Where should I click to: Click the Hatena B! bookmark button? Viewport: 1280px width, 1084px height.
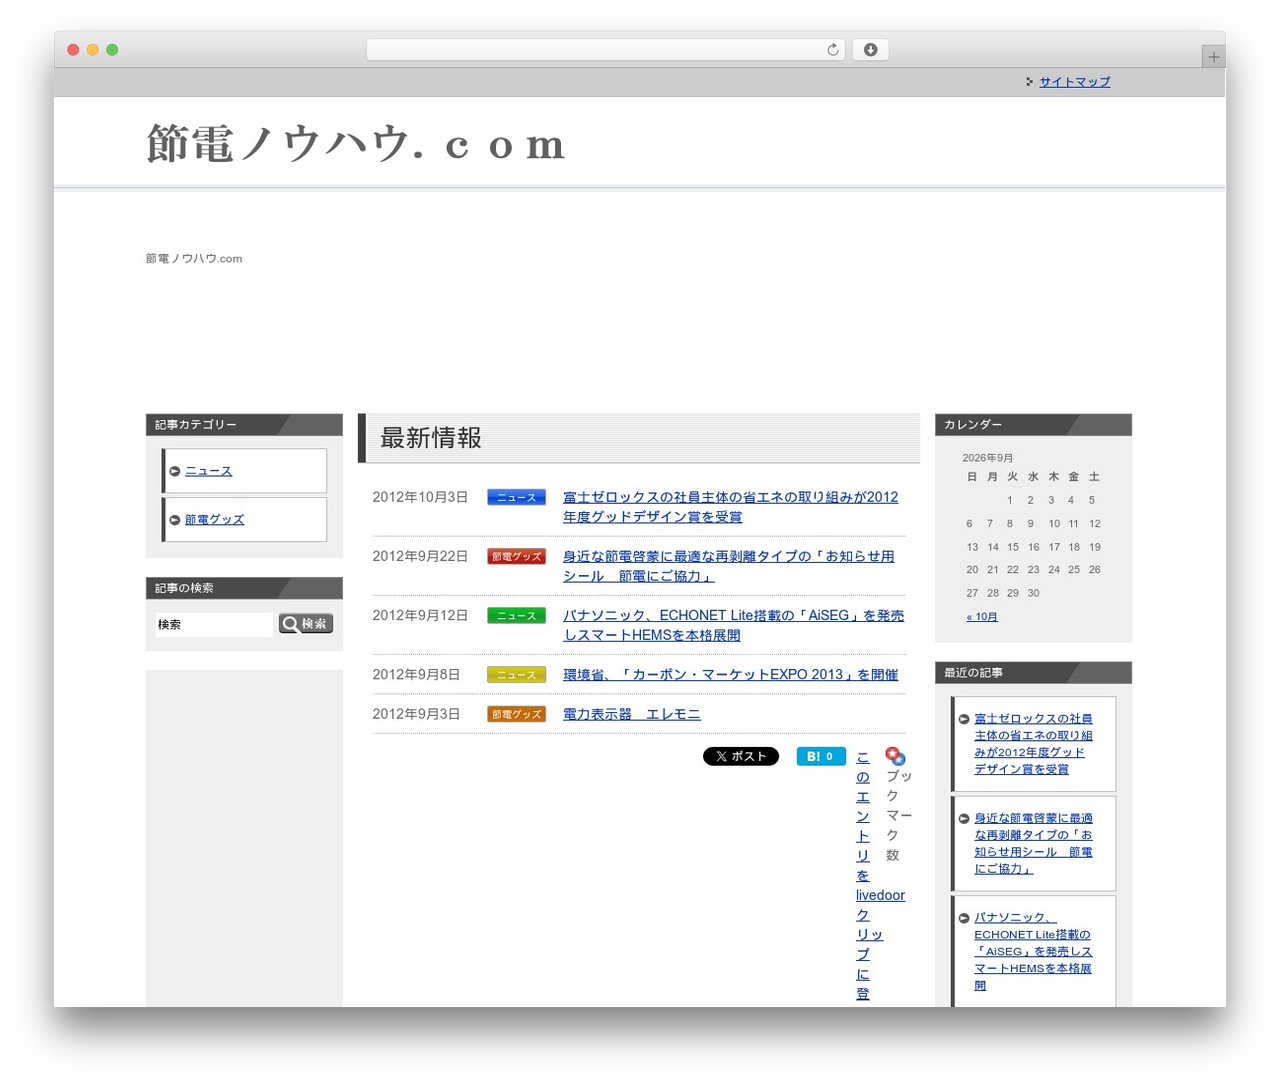[821, 756]
